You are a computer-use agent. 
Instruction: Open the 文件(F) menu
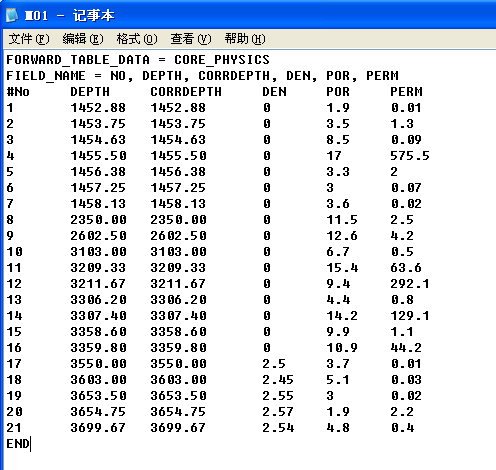point(29,39)
